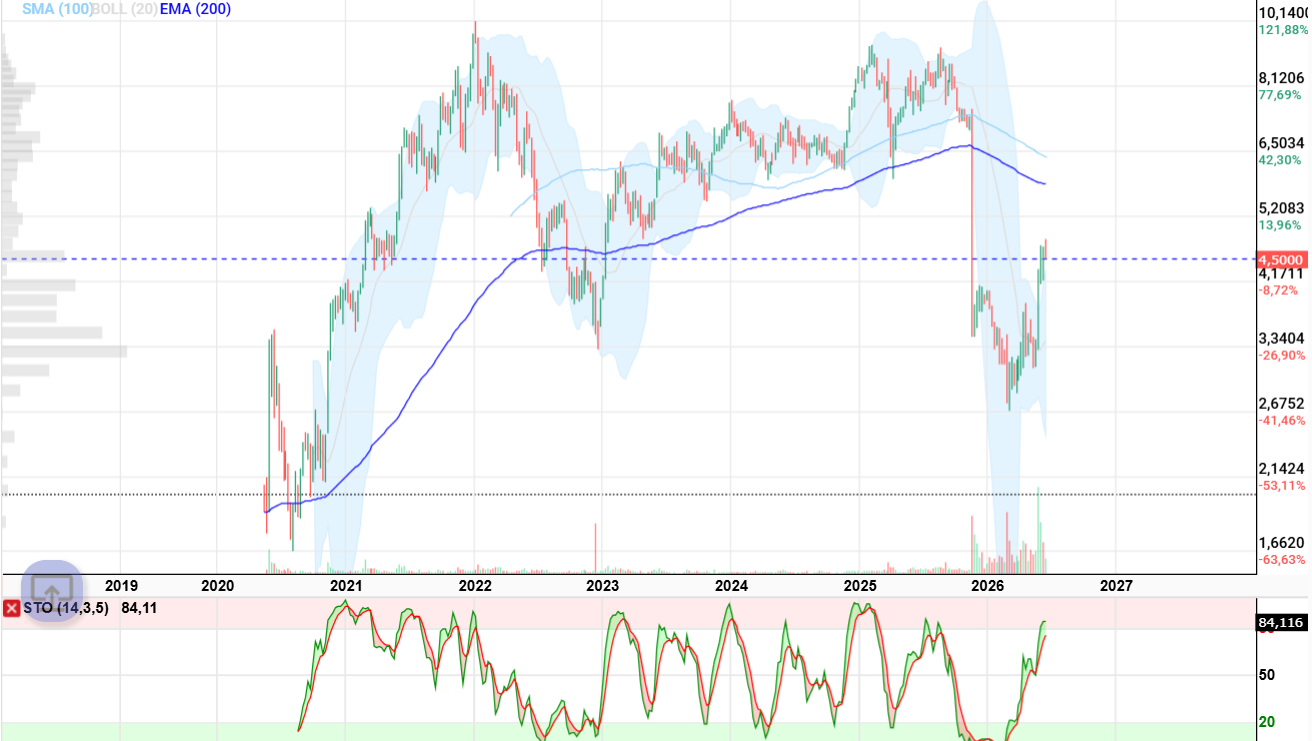Toggle the BOLL (20) indicator label
The height and width of the screenshot is (741, 1312).
[x=123, y=8]
